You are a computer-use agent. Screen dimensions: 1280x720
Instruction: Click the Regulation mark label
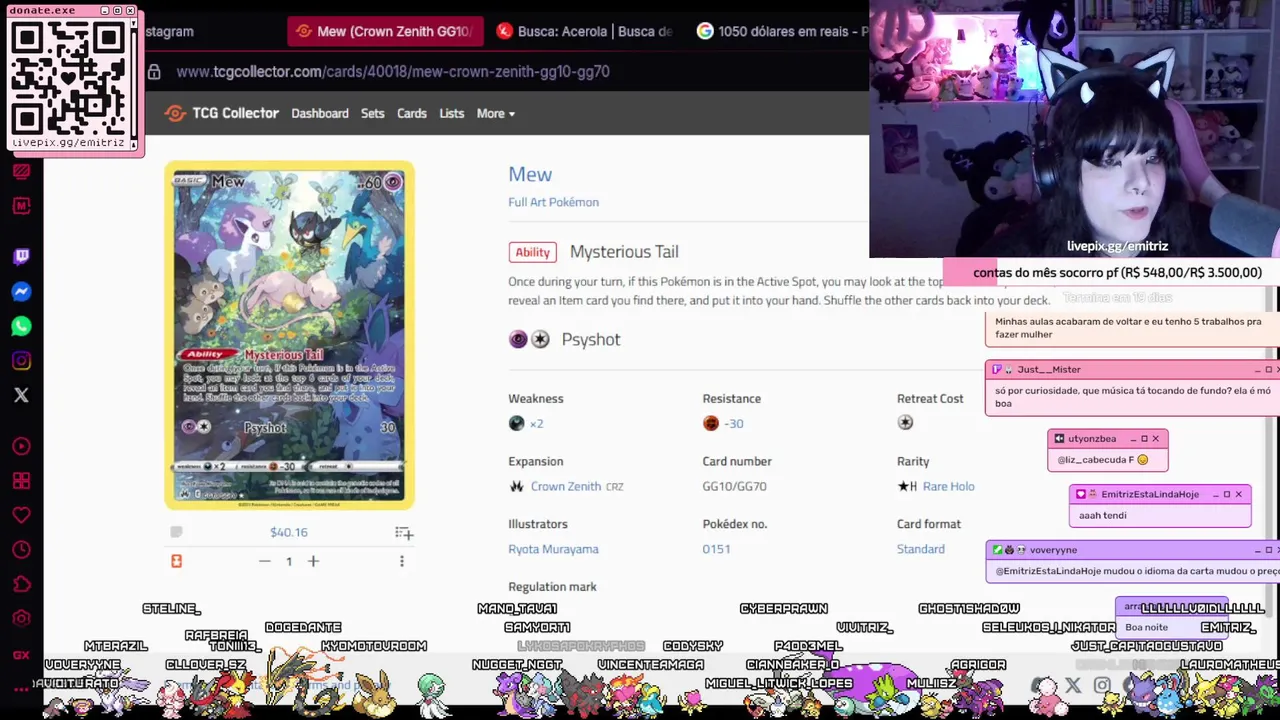(552, 587)
